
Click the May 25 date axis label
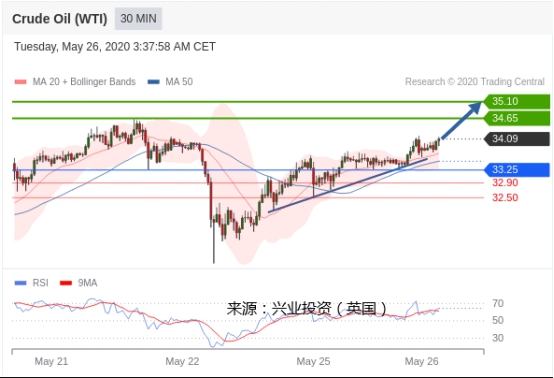(x=313, y=361)
